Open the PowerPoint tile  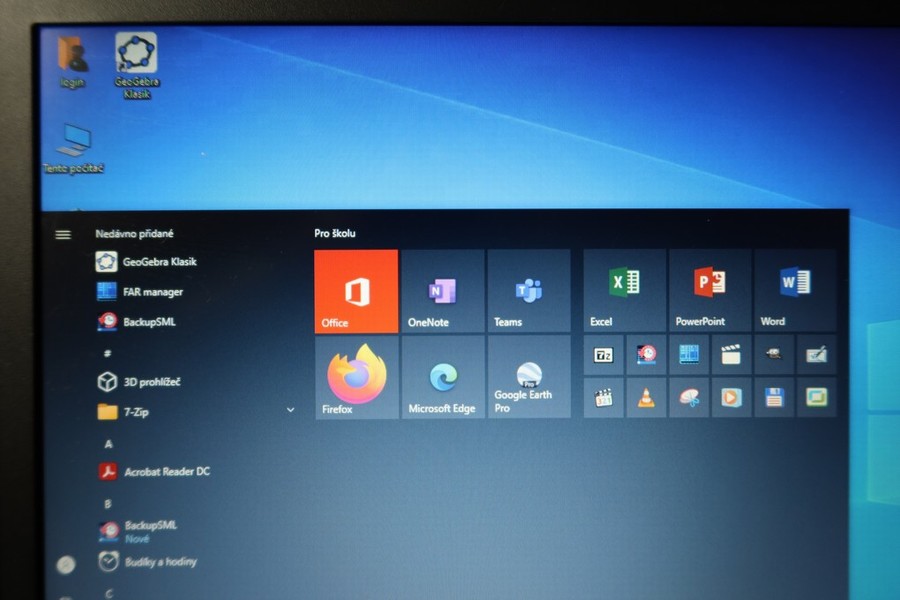[710, 290]
